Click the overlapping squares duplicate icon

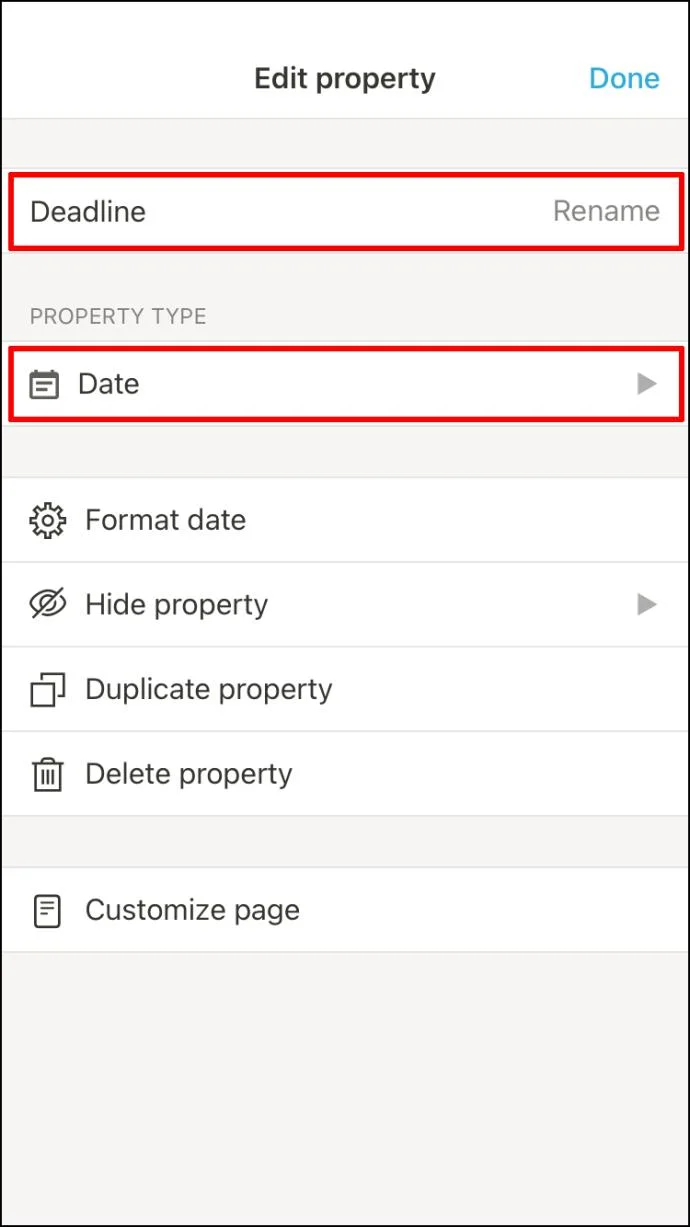[47, 690]
